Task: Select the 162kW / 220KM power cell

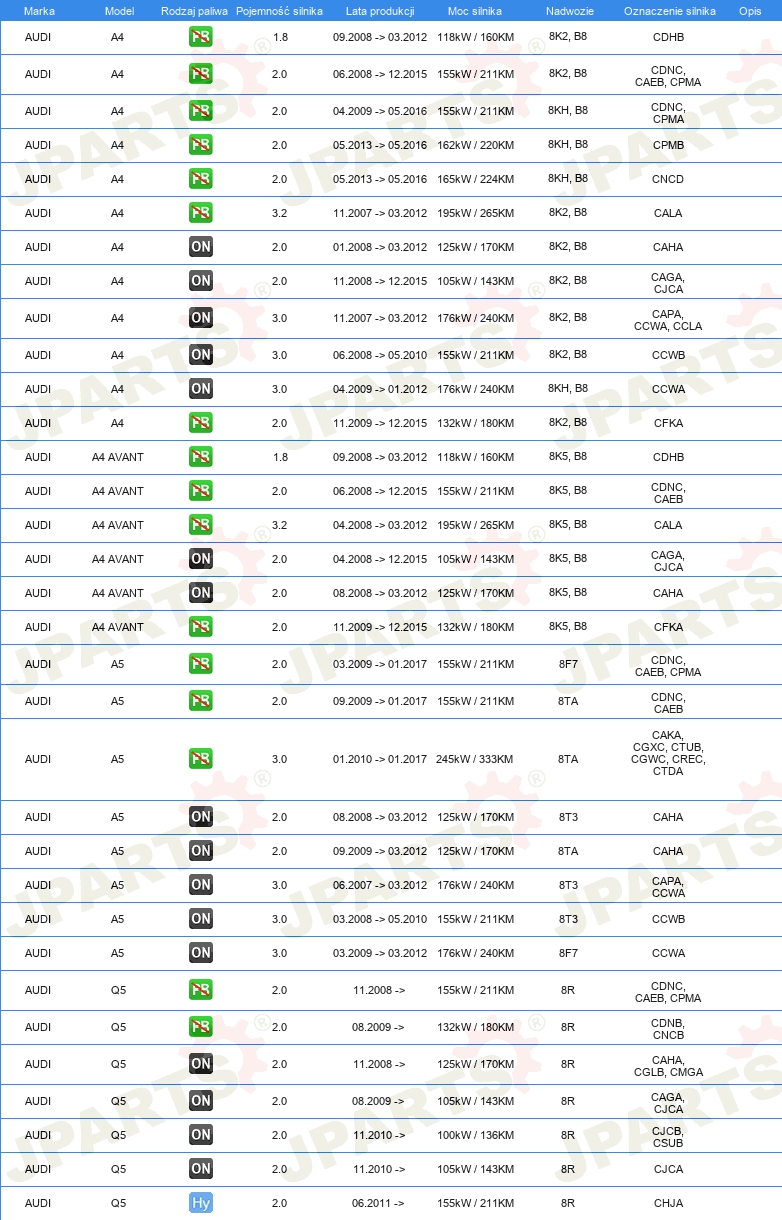Action: [476, 145]
